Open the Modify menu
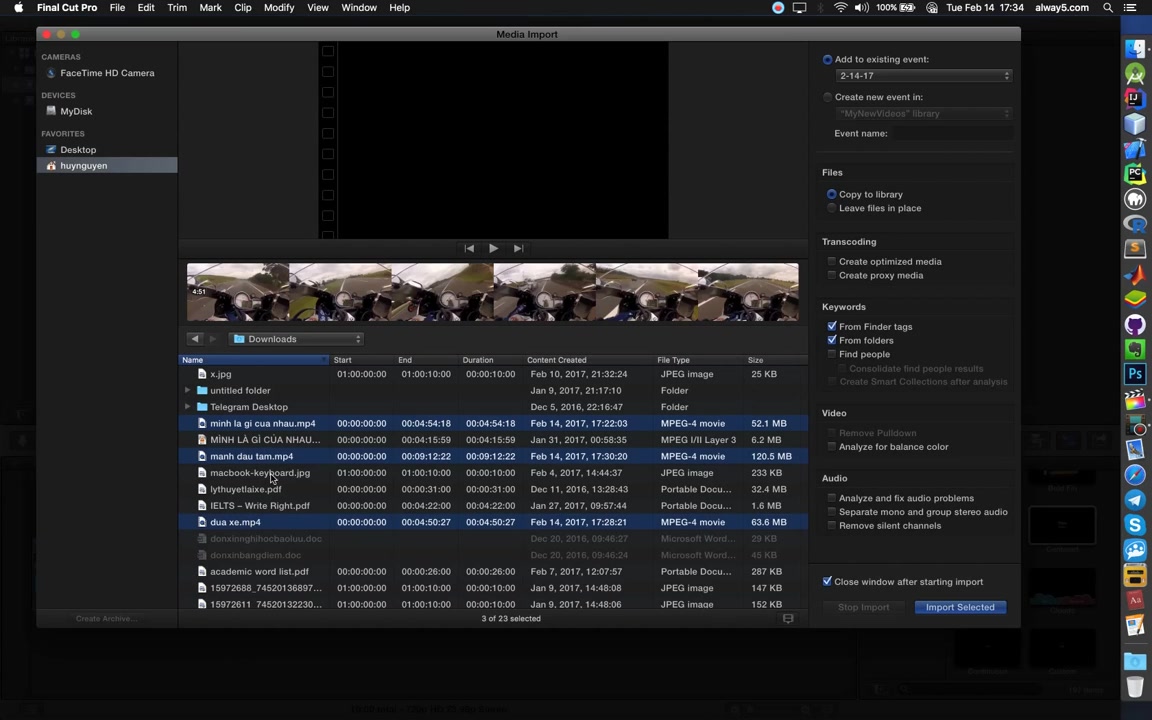Viewport: 1152px width, 720px height. [279, 8]
